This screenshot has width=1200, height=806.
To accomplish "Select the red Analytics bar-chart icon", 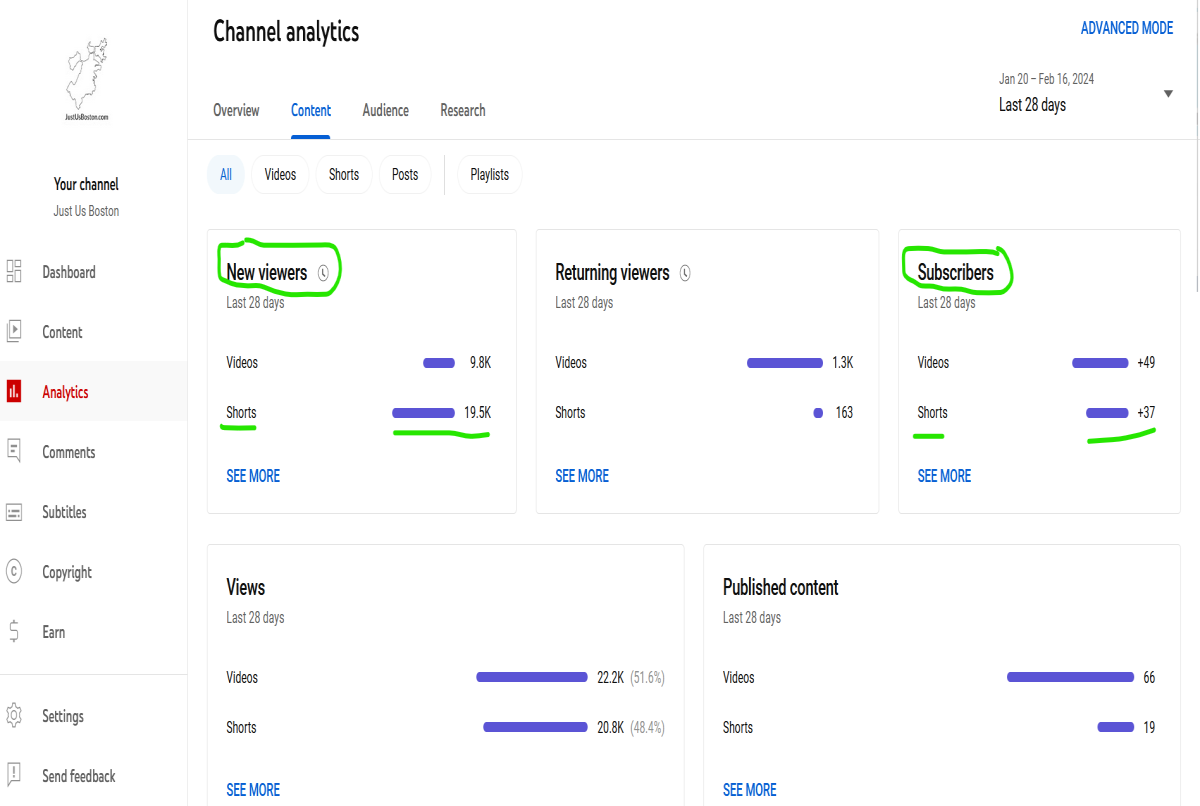I will [x=14, y=392].
